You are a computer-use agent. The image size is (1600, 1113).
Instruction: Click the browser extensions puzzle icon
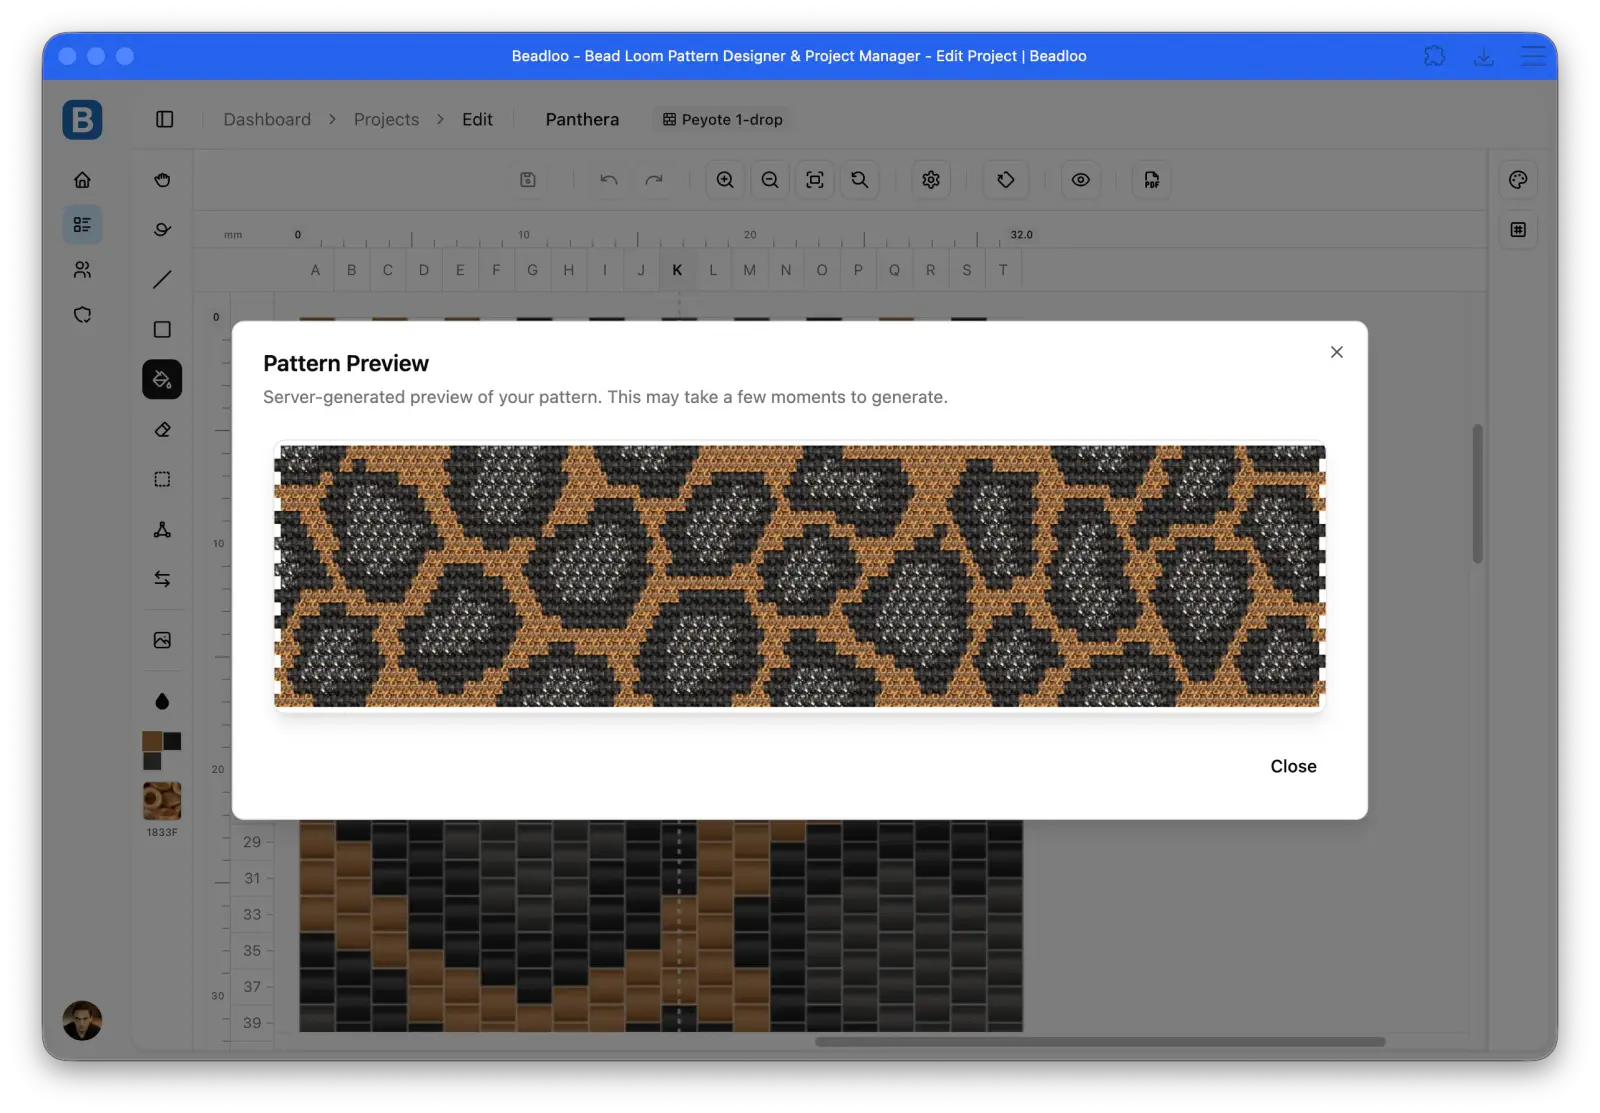[1434, 56]
